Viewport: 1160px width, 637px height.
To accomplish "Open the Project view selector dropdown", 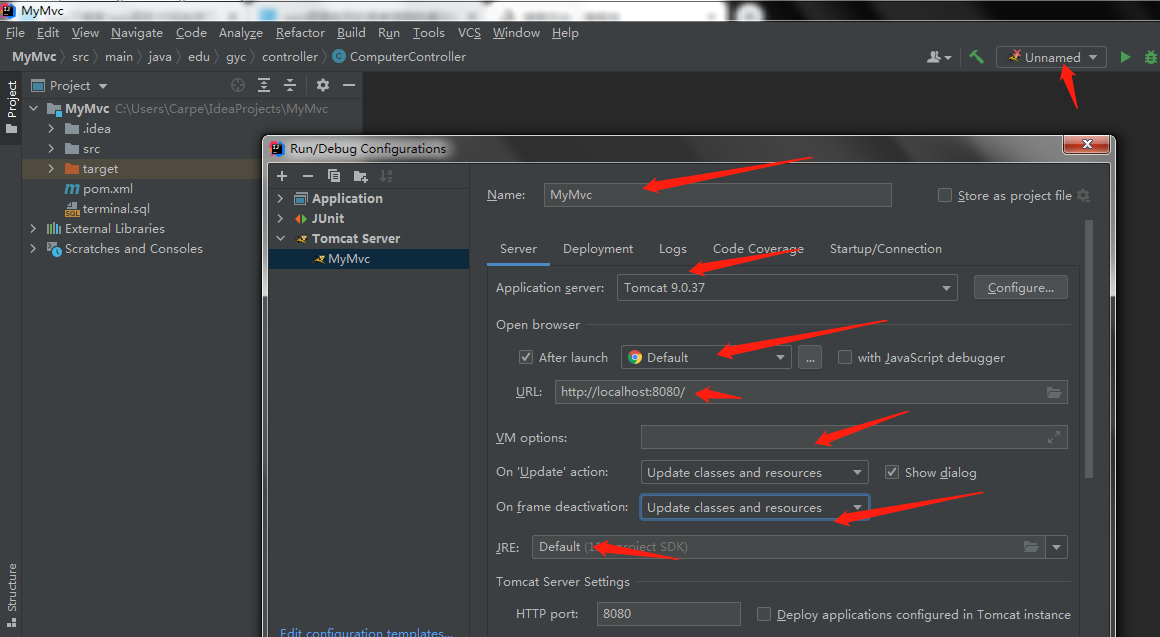I will [71, 85].
